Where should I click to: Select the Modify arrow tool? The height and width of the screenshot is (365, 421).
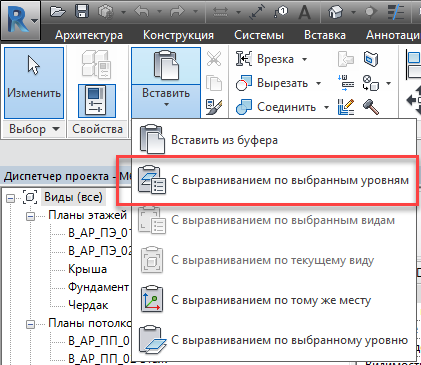(34, 83)
